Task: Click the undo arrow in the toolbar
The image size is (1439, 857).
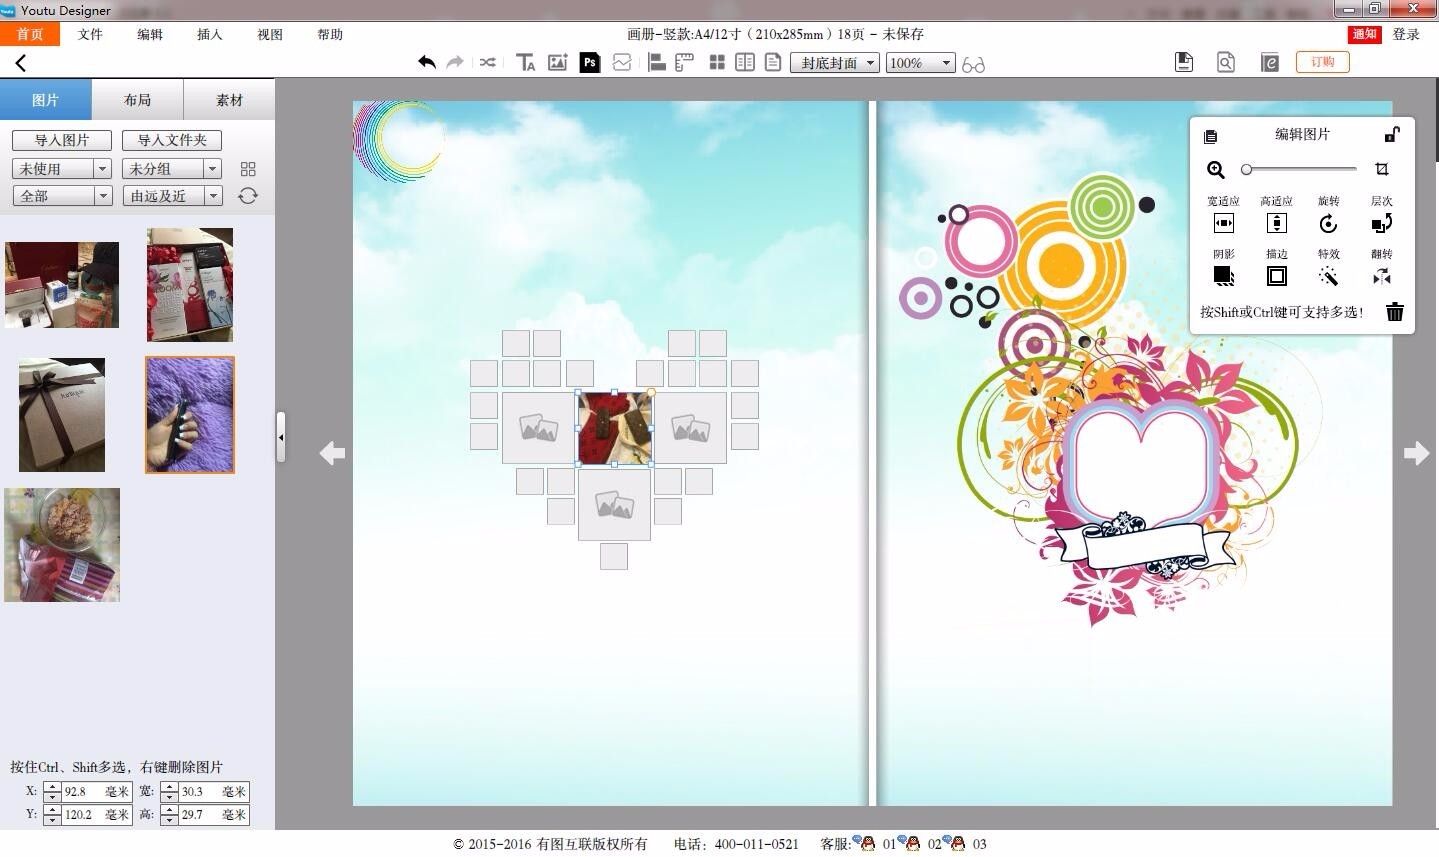Action: [427, 62]
